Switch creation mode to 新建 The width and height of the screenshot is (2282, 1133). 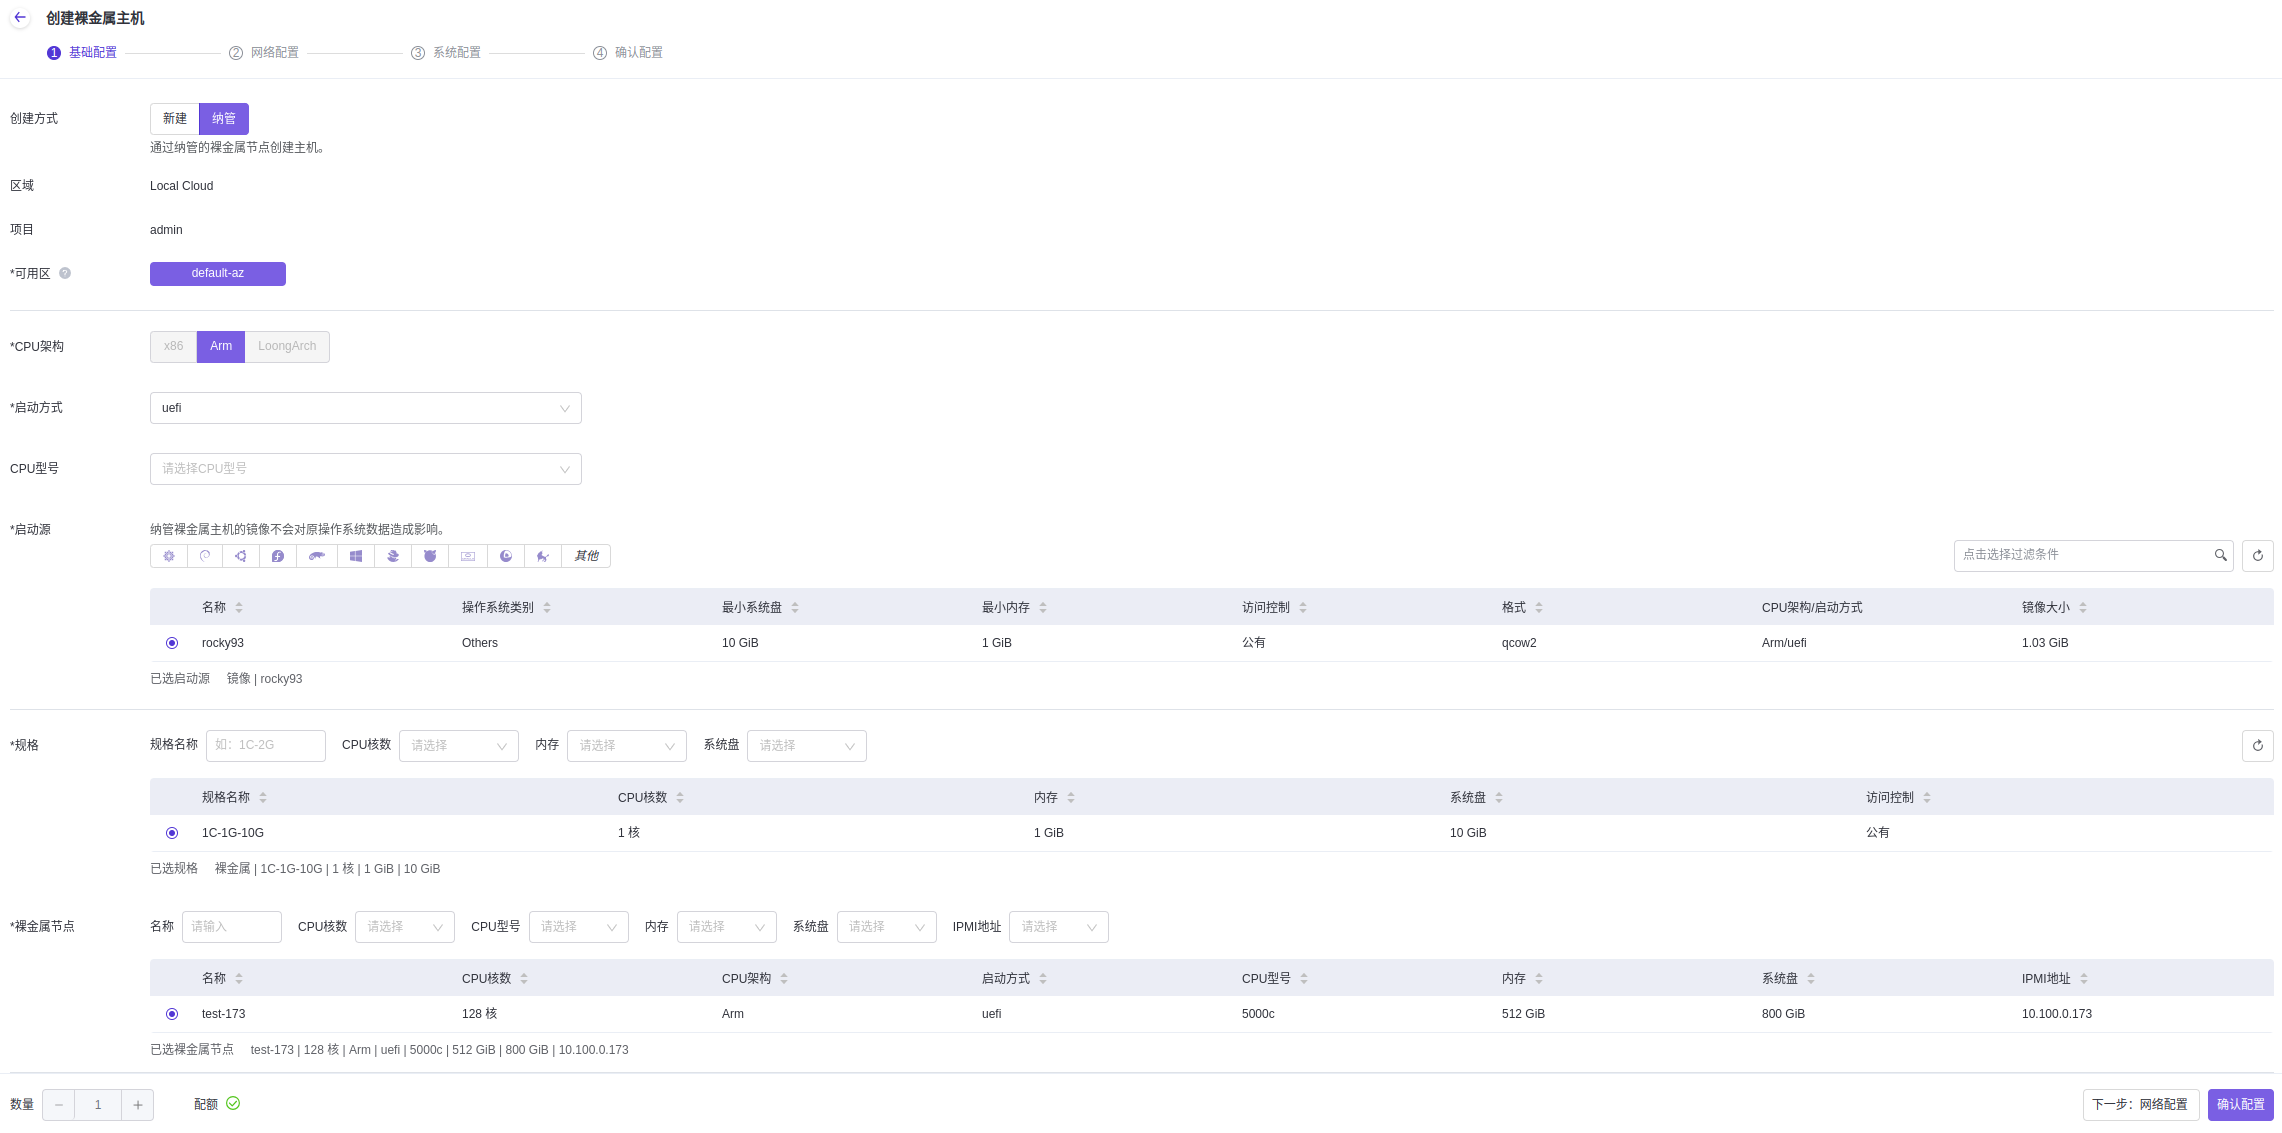[175, 119]
